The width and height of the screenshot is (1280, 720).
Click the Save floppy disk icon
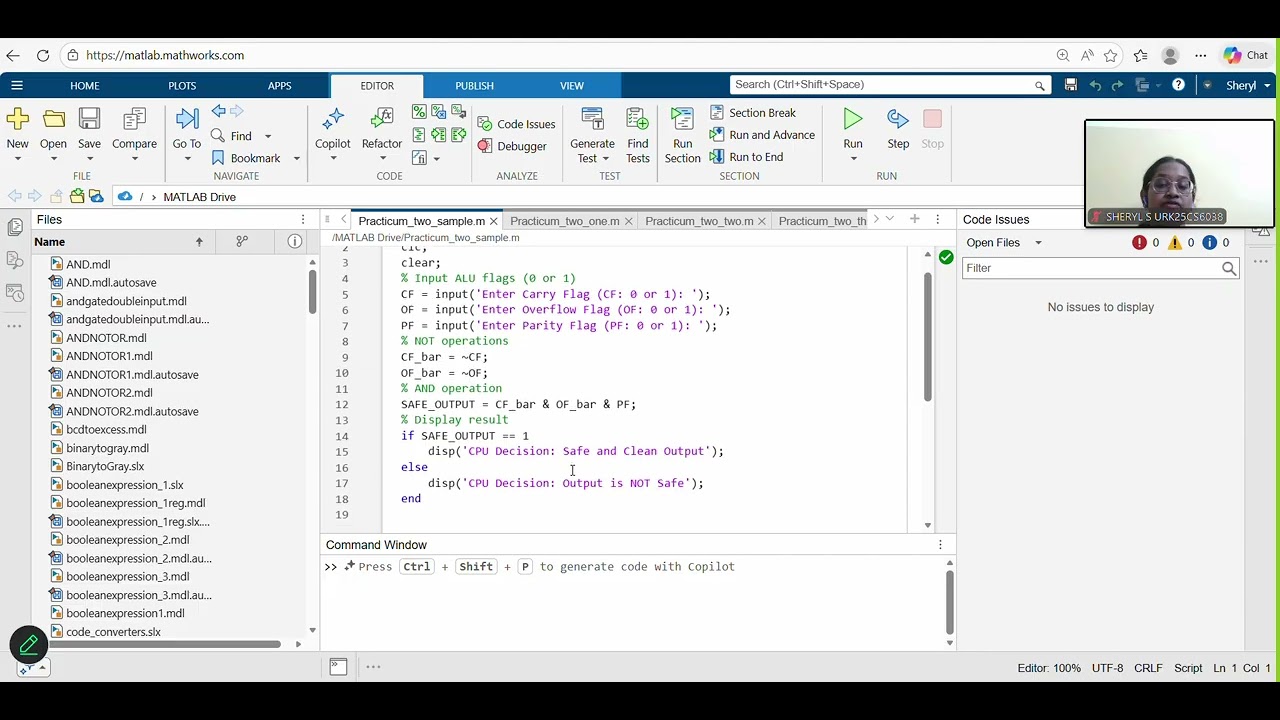[89, 120]
